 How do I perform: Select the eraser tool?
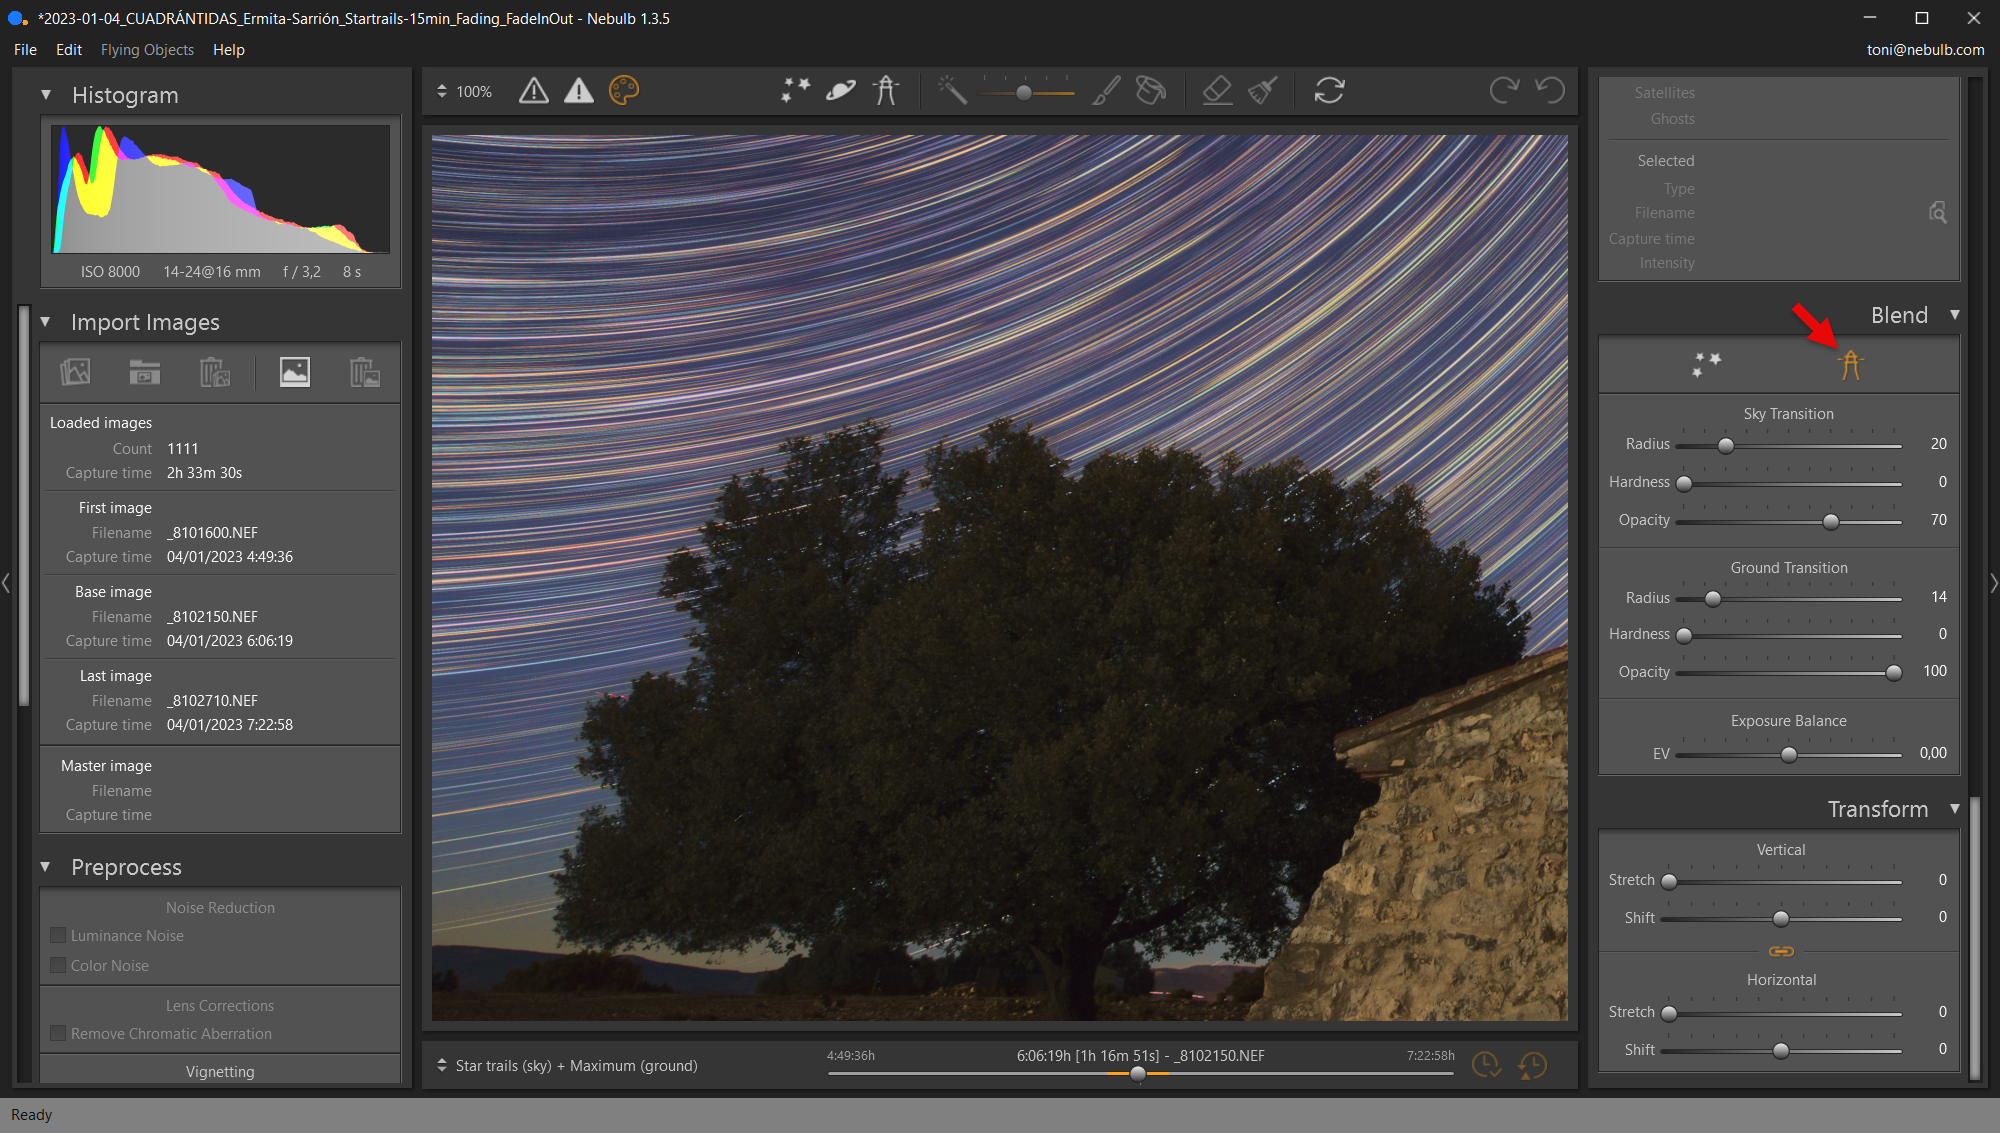point(1217,91)
